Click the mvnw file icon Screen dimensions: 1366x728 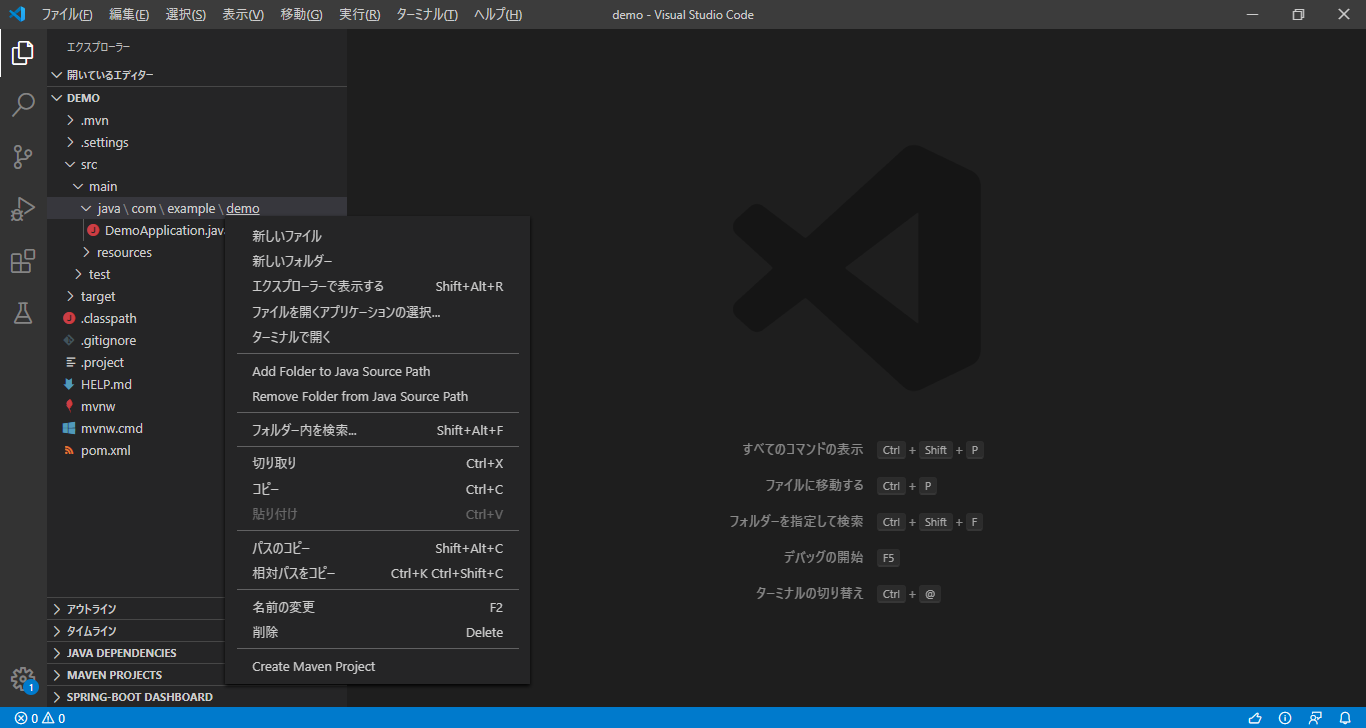pos(69,406)
